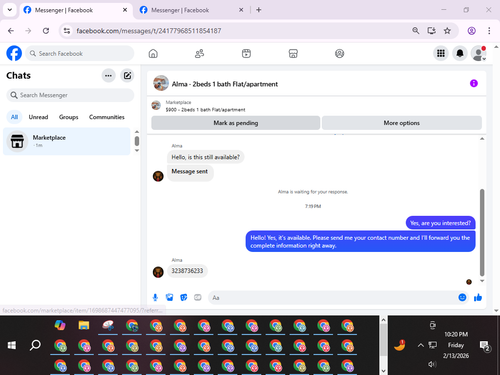This screenshot has height=375, width=500.
Task: Reload the page with refresh icon
Action: (46, 31)
